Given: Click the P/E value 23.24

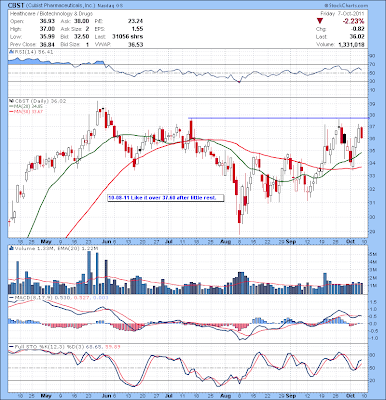Looking at the screenshot, I should click(136, 21).
